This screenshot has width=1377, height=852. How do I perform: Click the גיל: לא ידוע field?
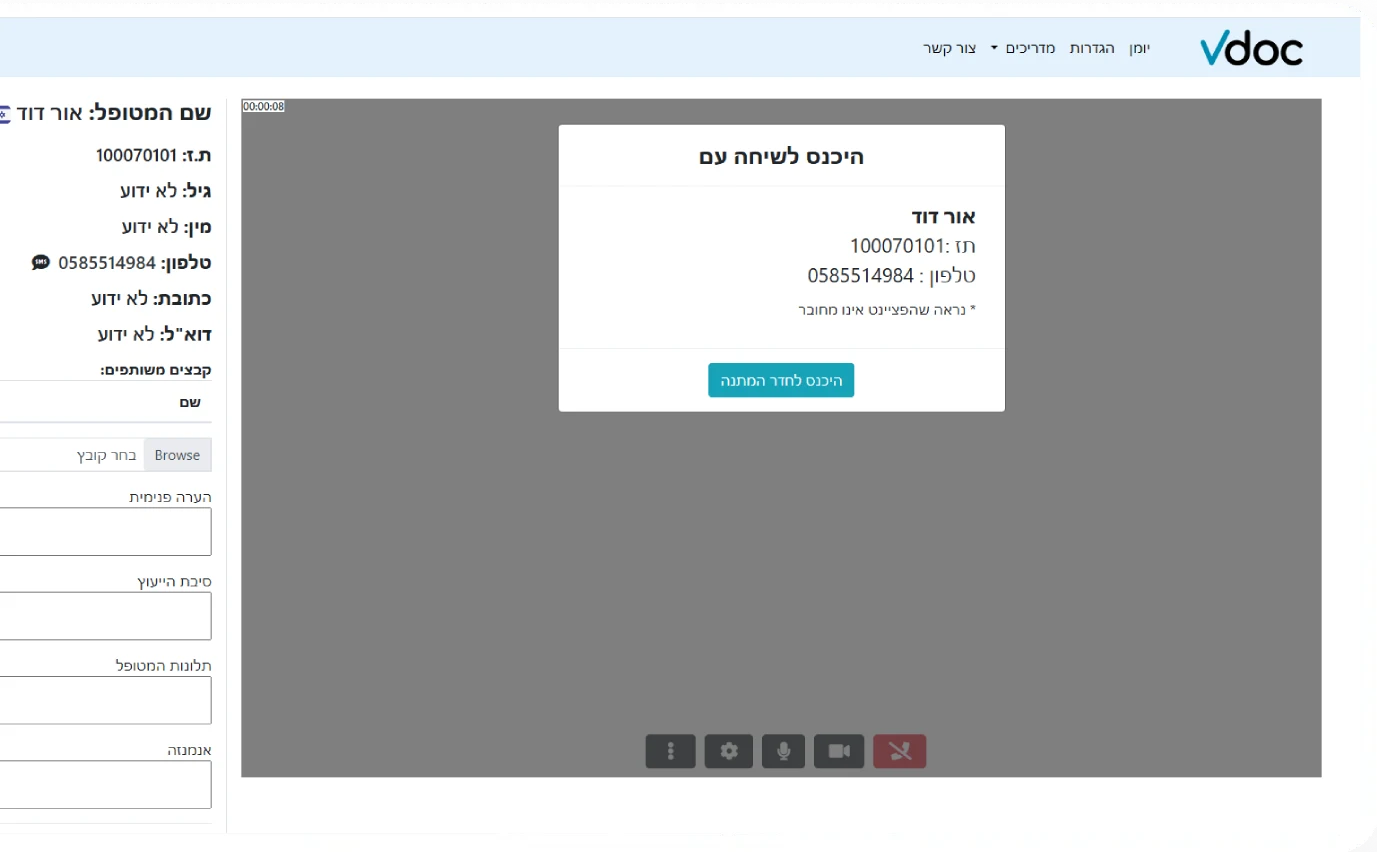[x=165, y=191]
